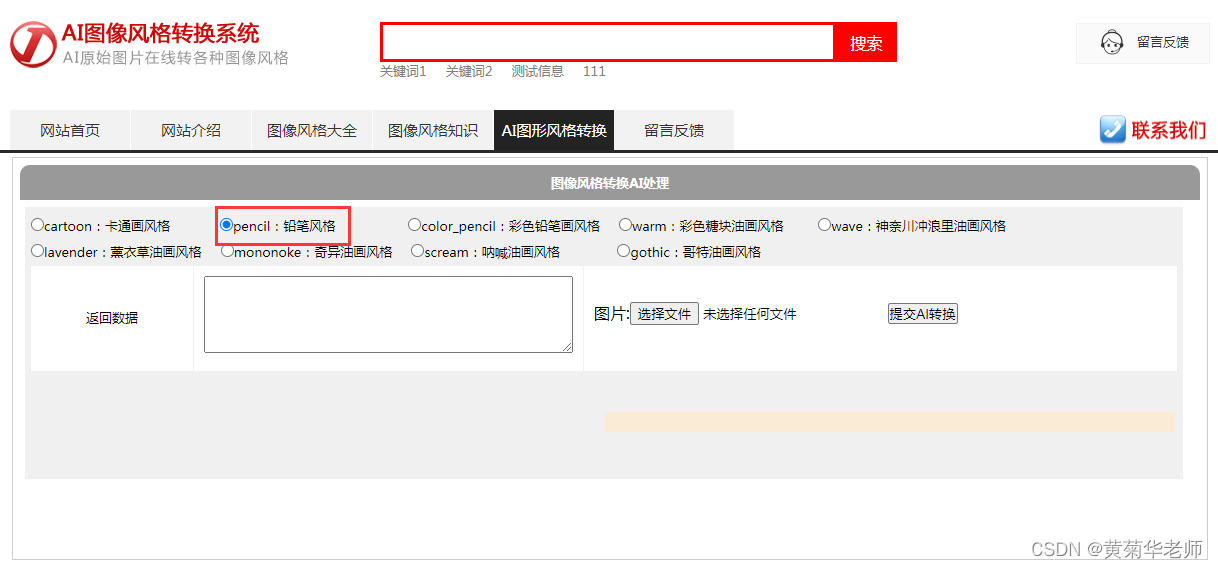The width and height of the screenshot is (1218, 569).
Task: Click the 关键词2 hot keyword link
Action: (469, 71)
